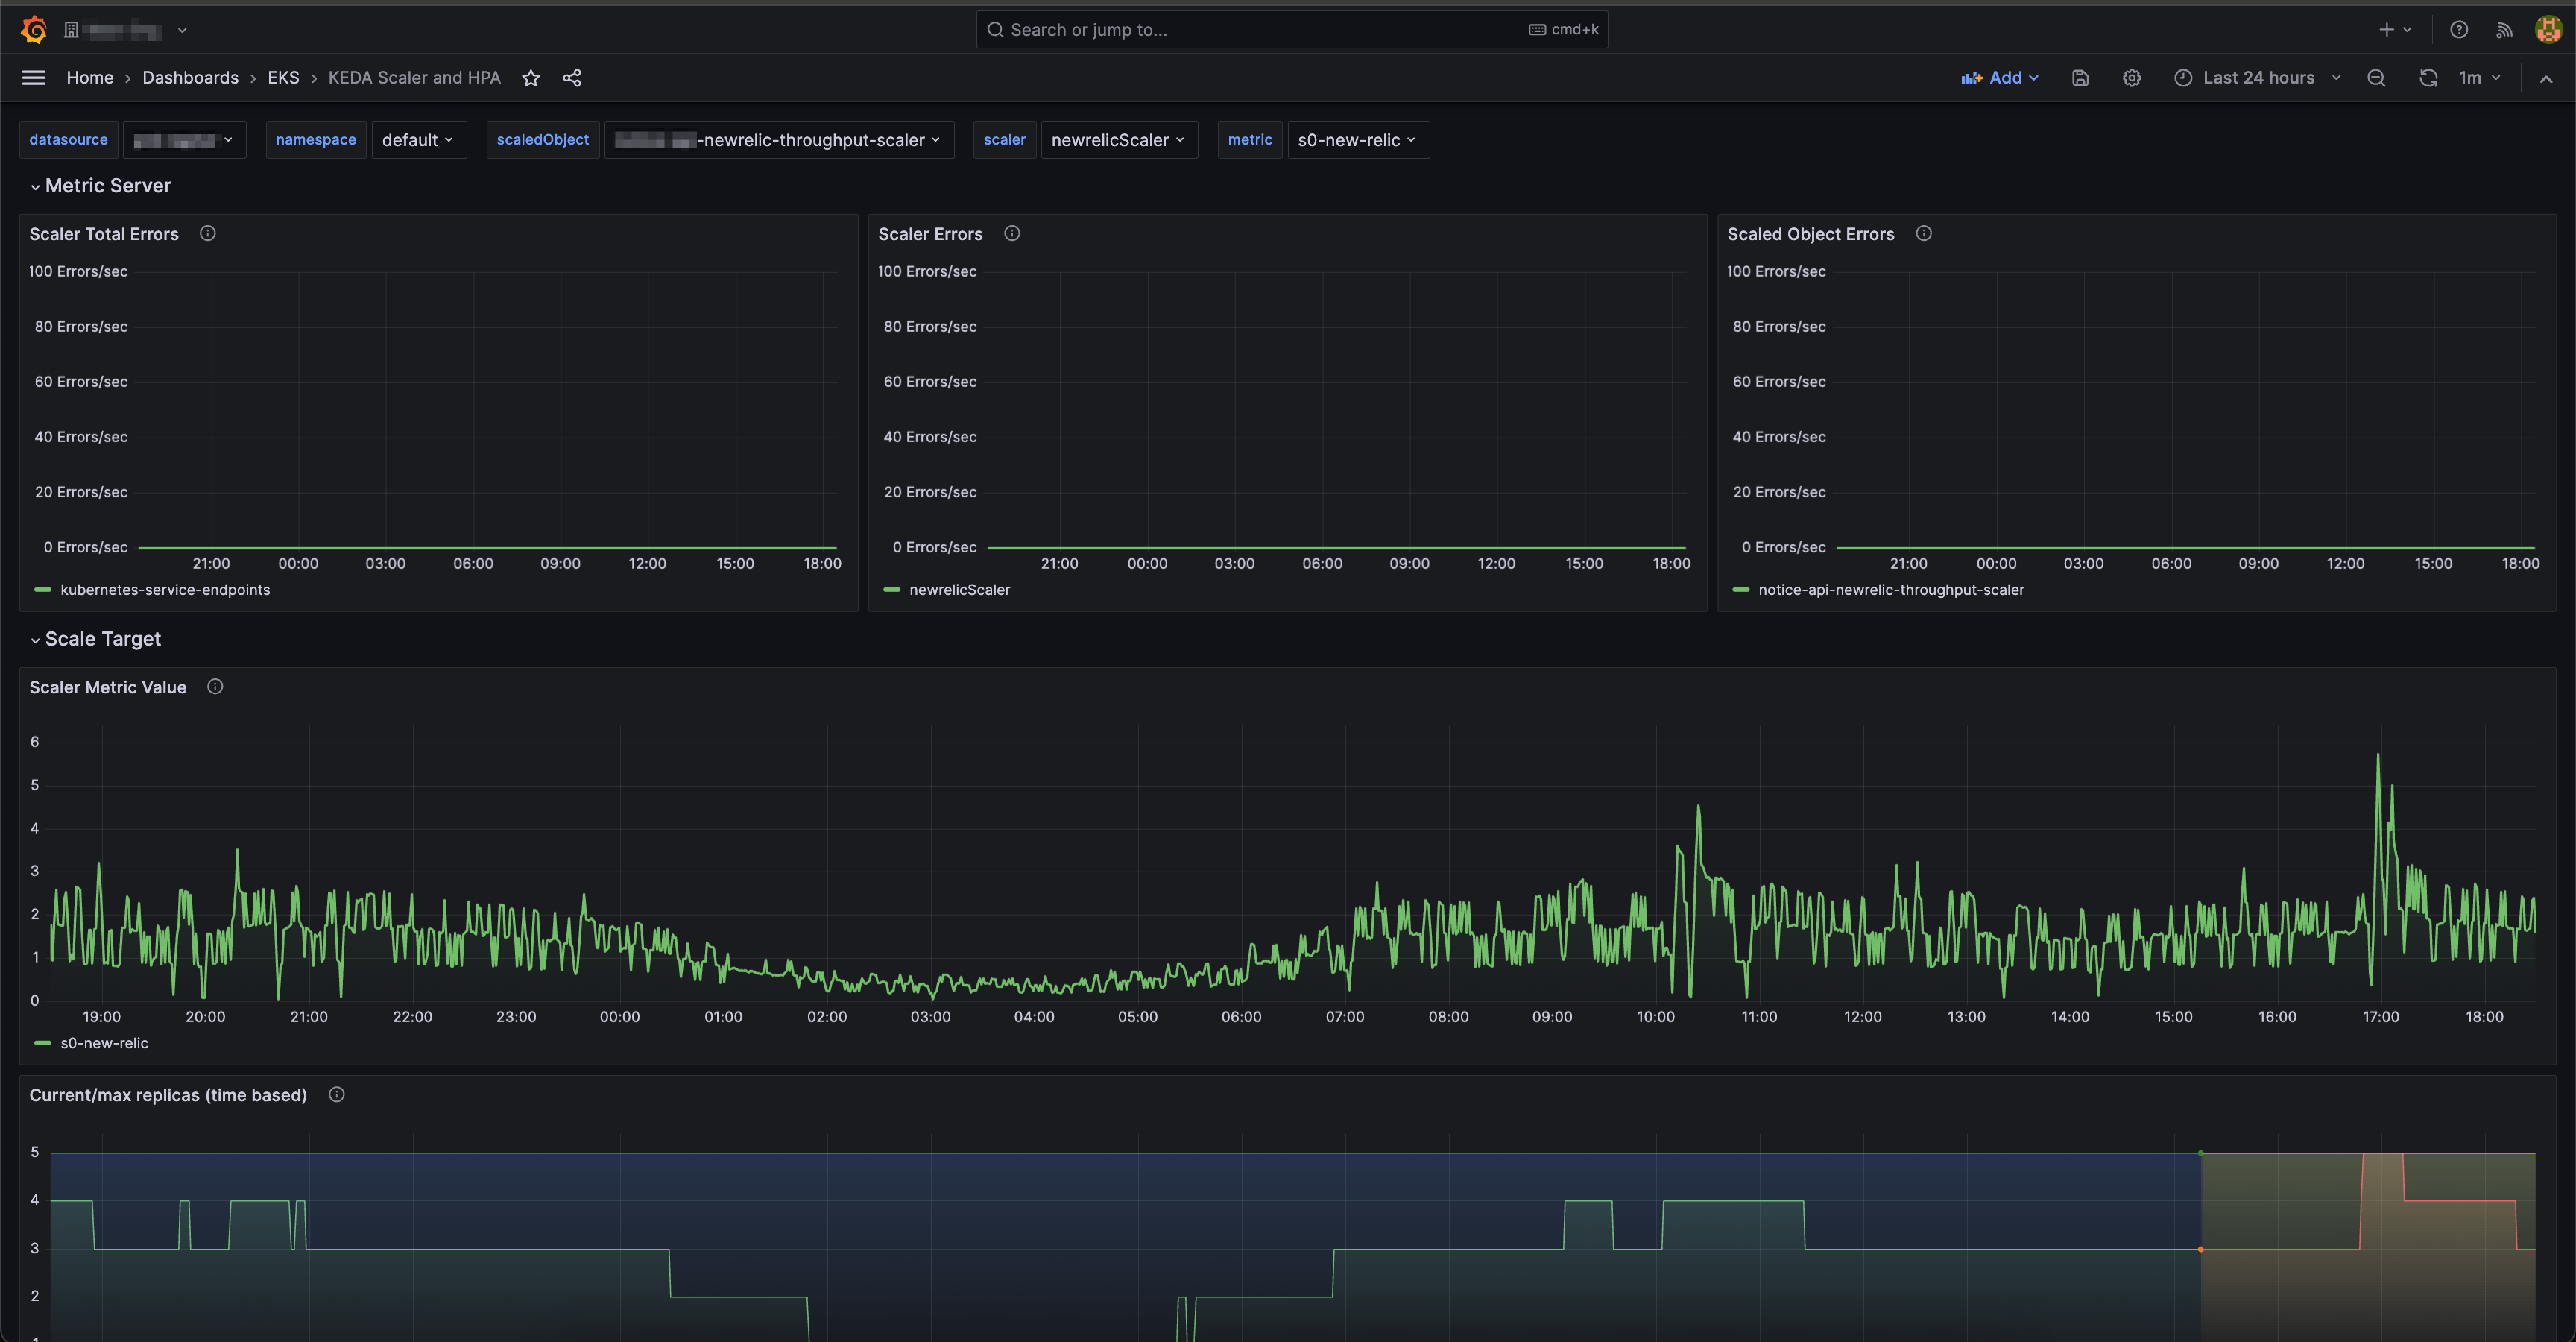Click the Add button in the toolbar
The width and height of the screenshot is (2576, 1342).
coord(2000,77)
